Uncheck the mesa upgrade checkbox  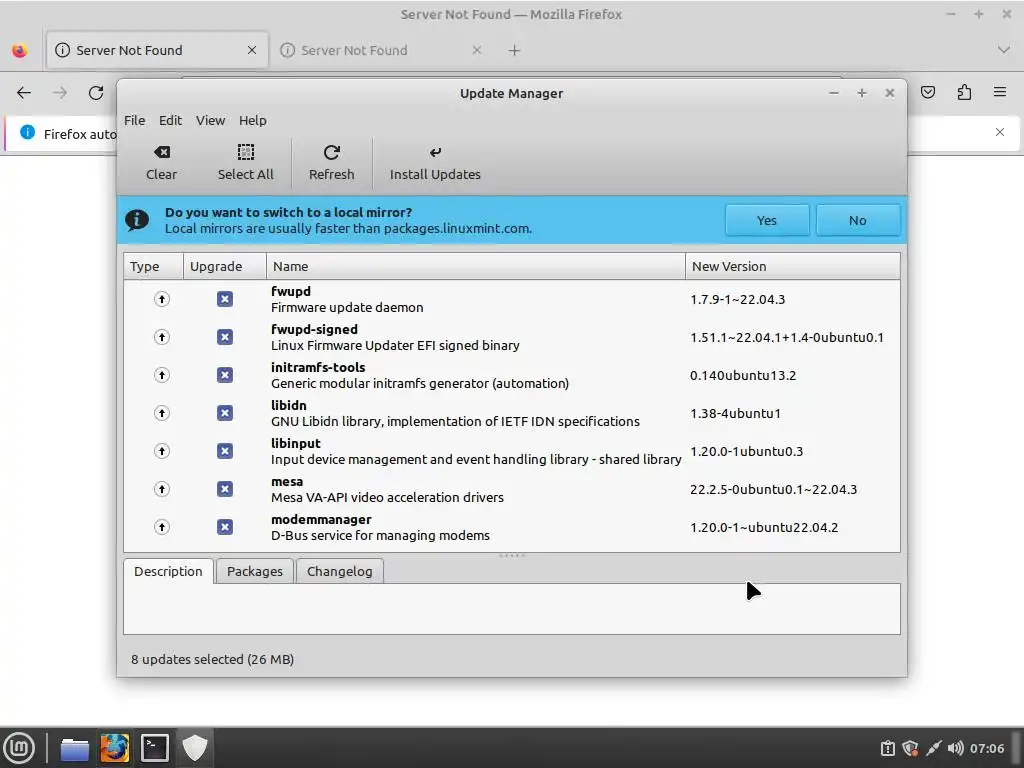click(x=225, y=489)
